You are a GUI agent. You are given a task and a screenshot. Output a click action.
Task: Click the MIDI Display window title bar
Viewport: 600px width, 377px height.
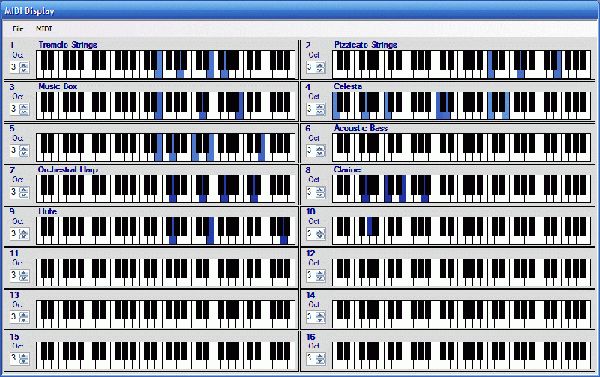tap(300, 11)
